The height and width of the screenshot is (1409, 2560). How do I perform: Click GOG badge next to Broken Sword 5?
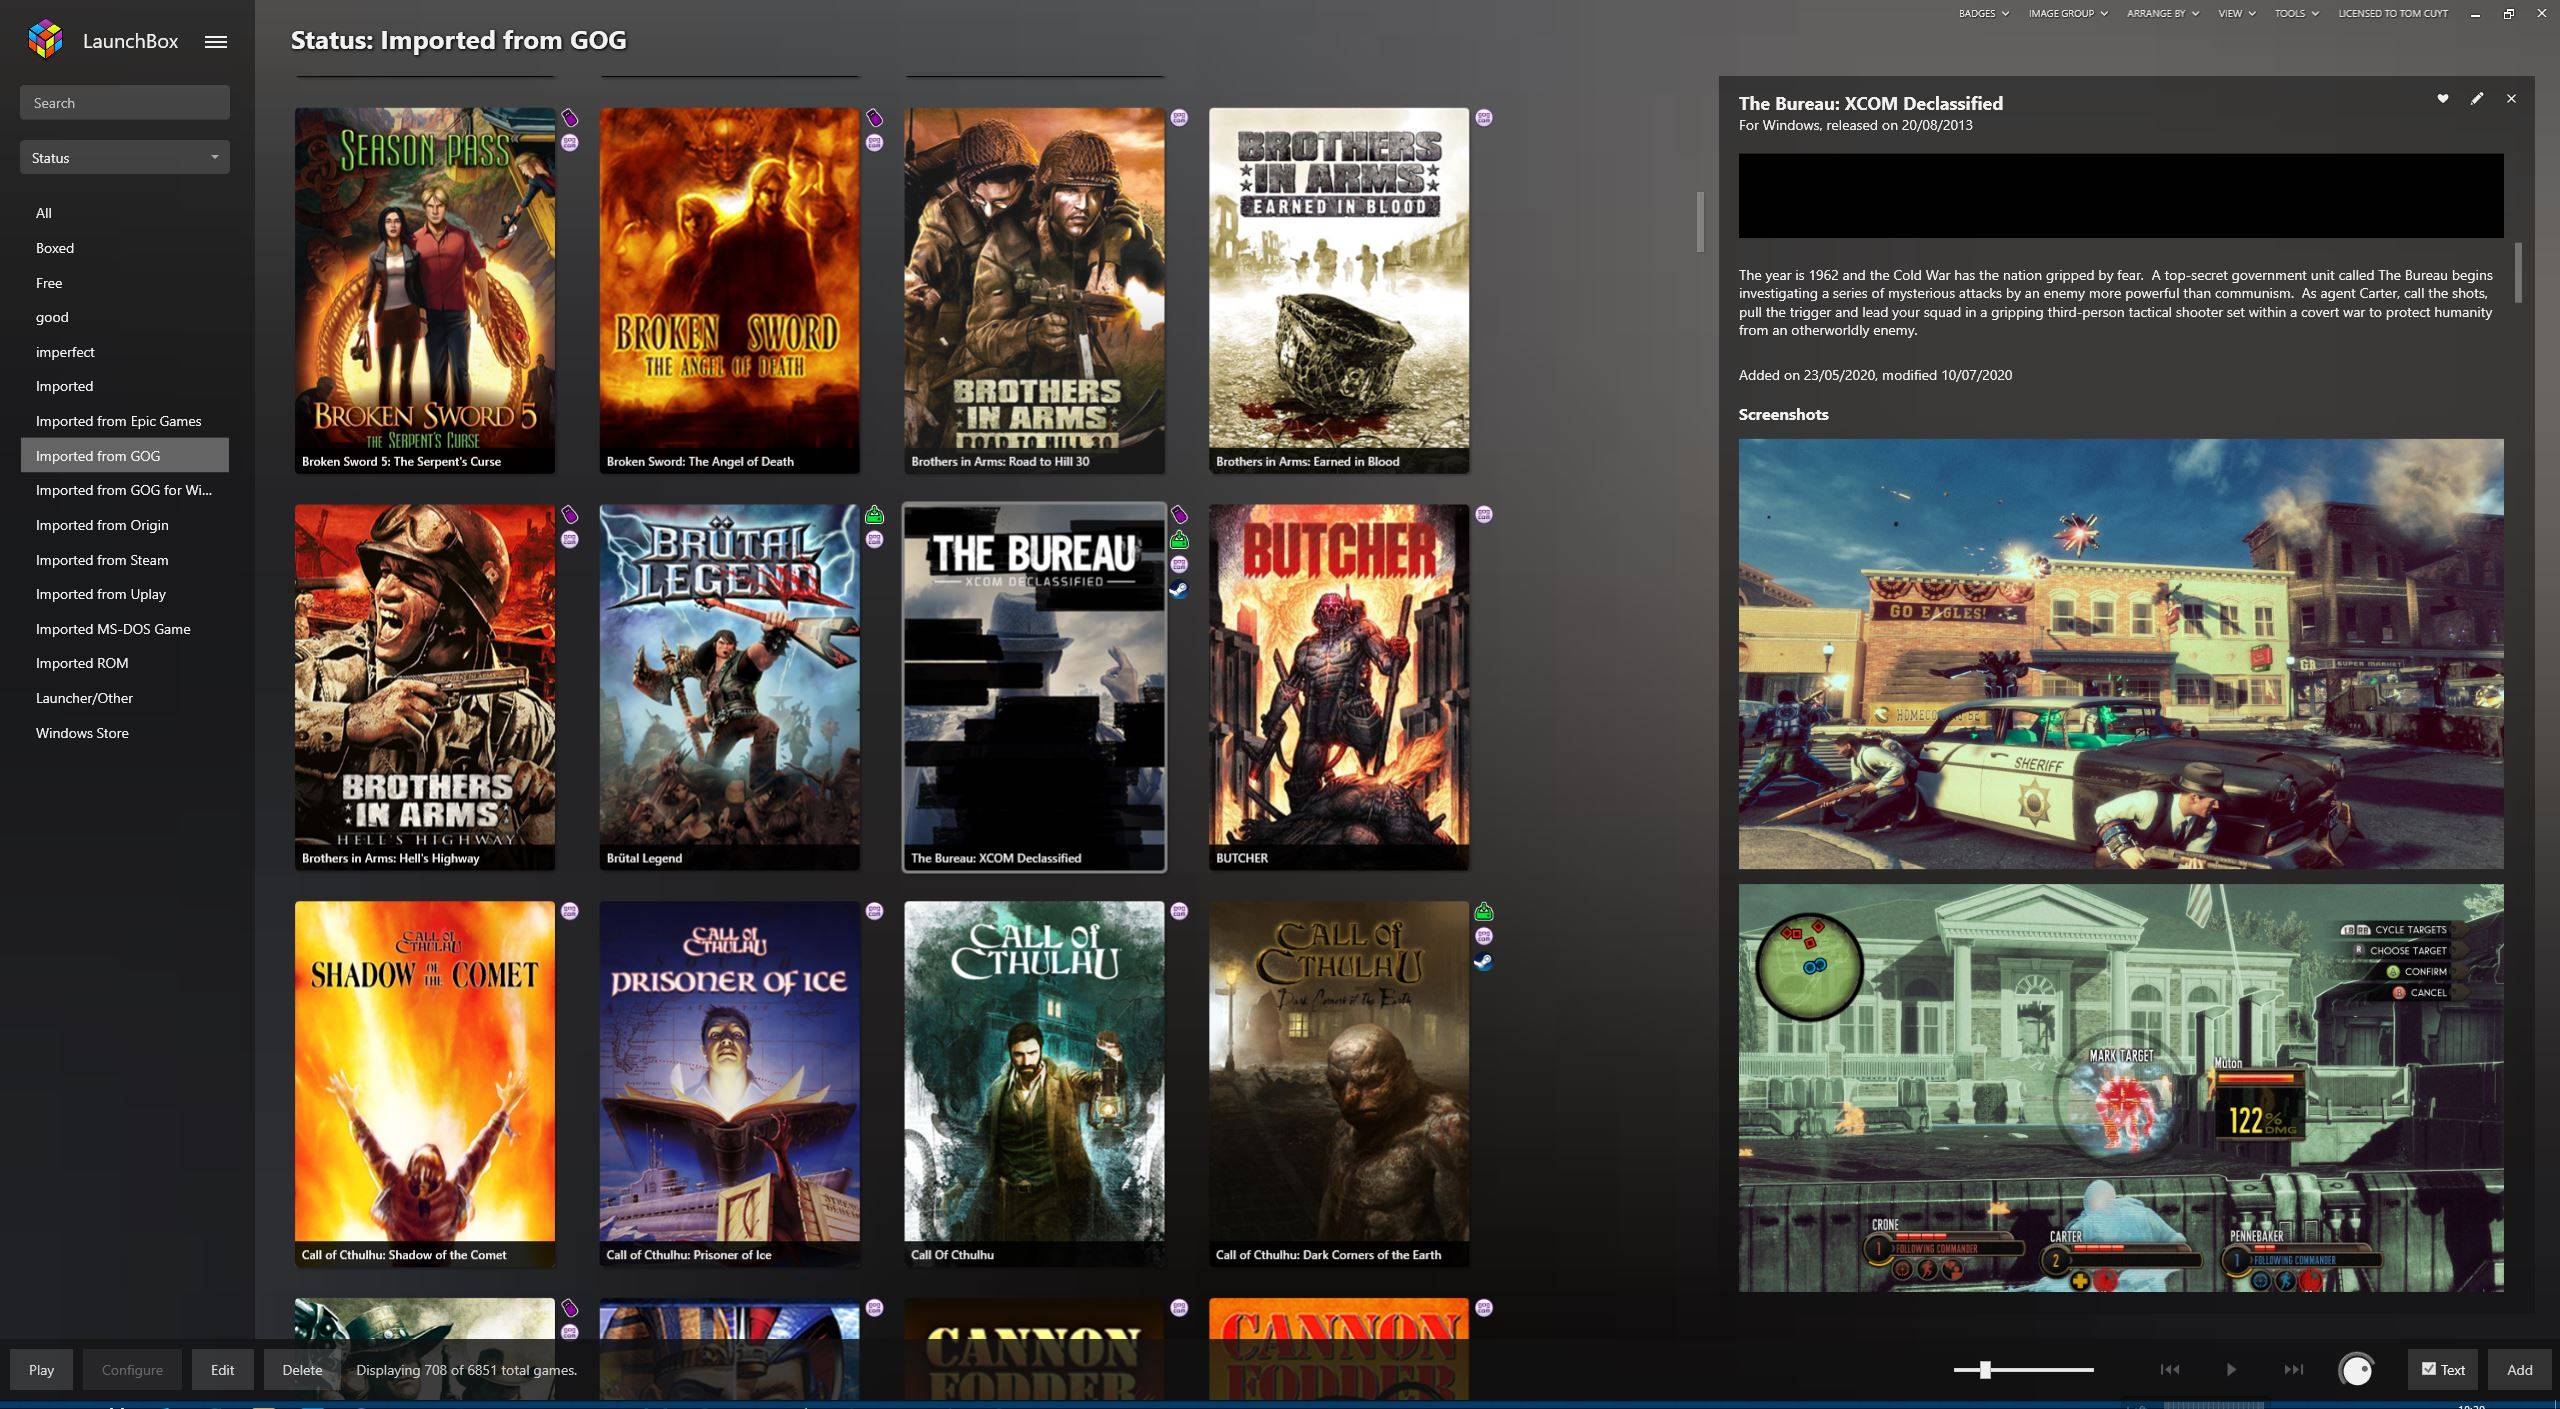click(x=569, y=143)
